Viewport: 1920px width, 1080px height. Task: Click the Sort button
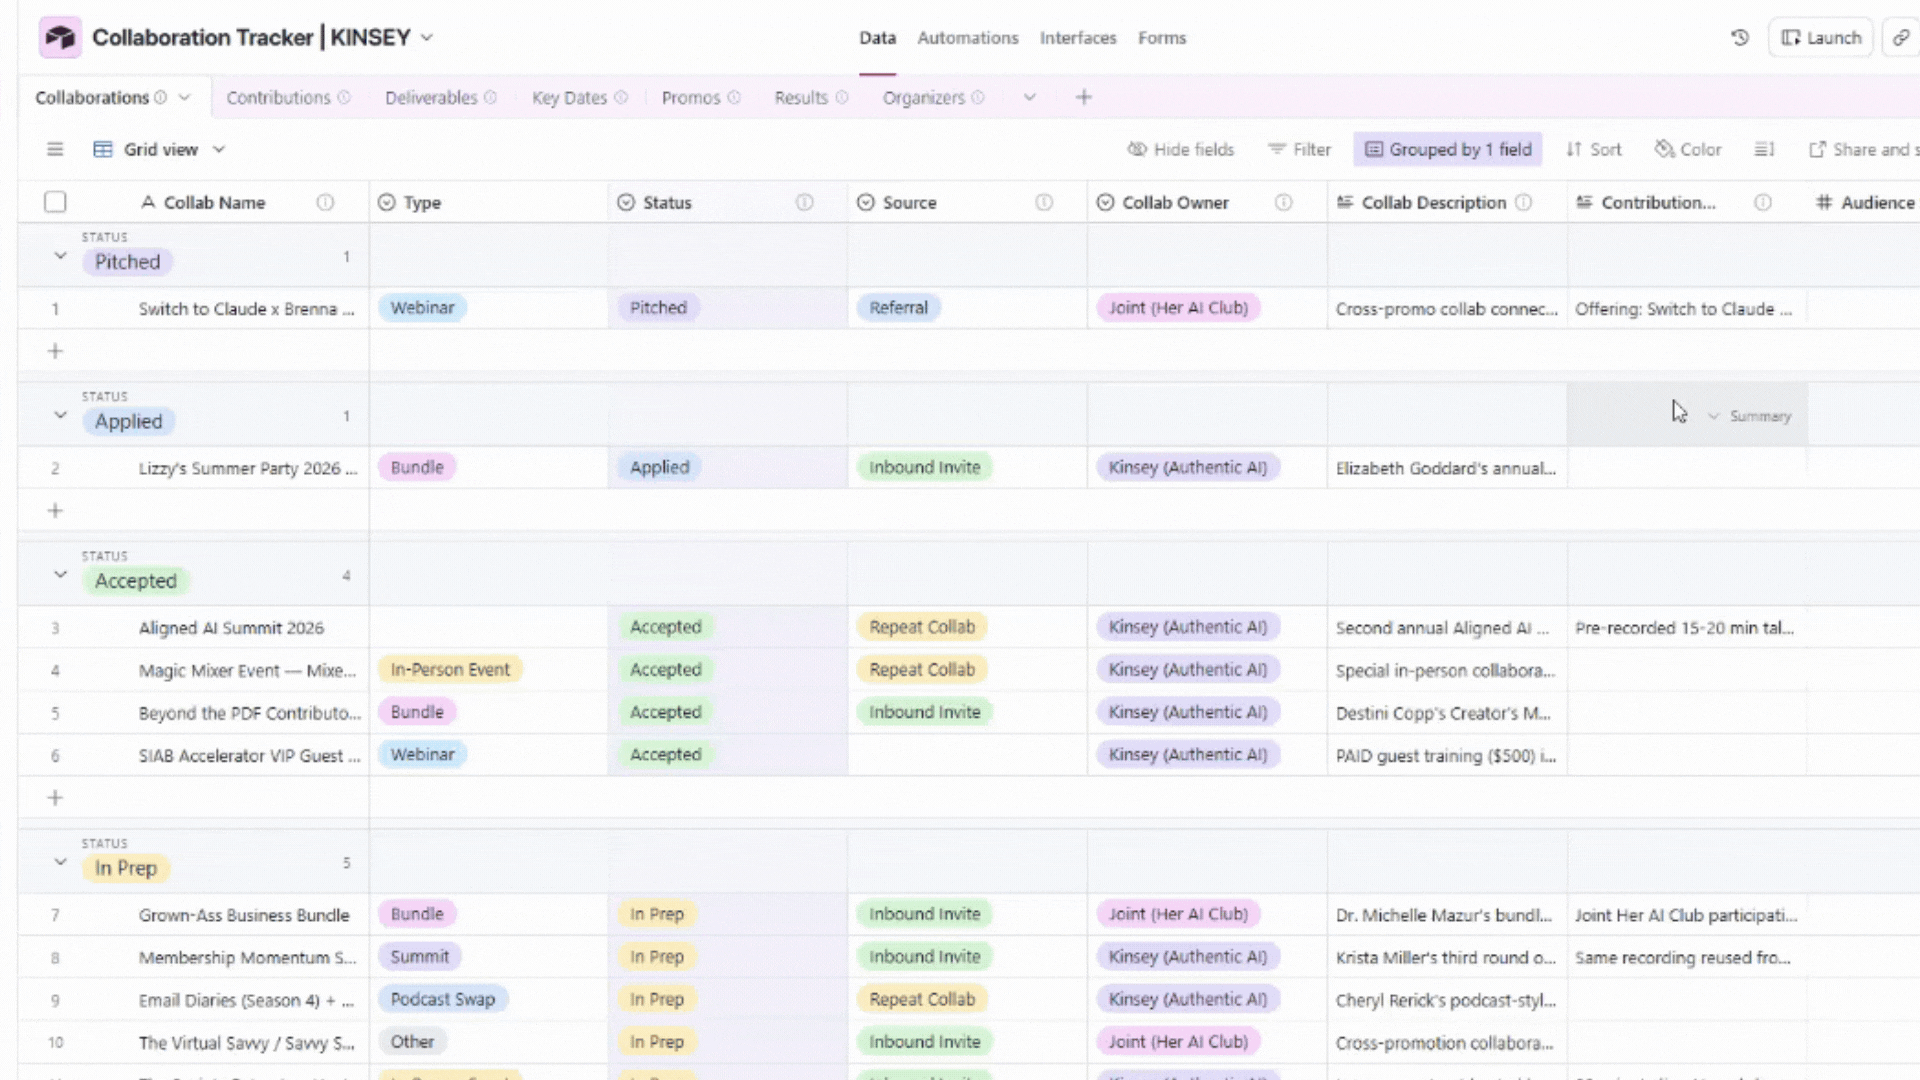[1593, 149]
